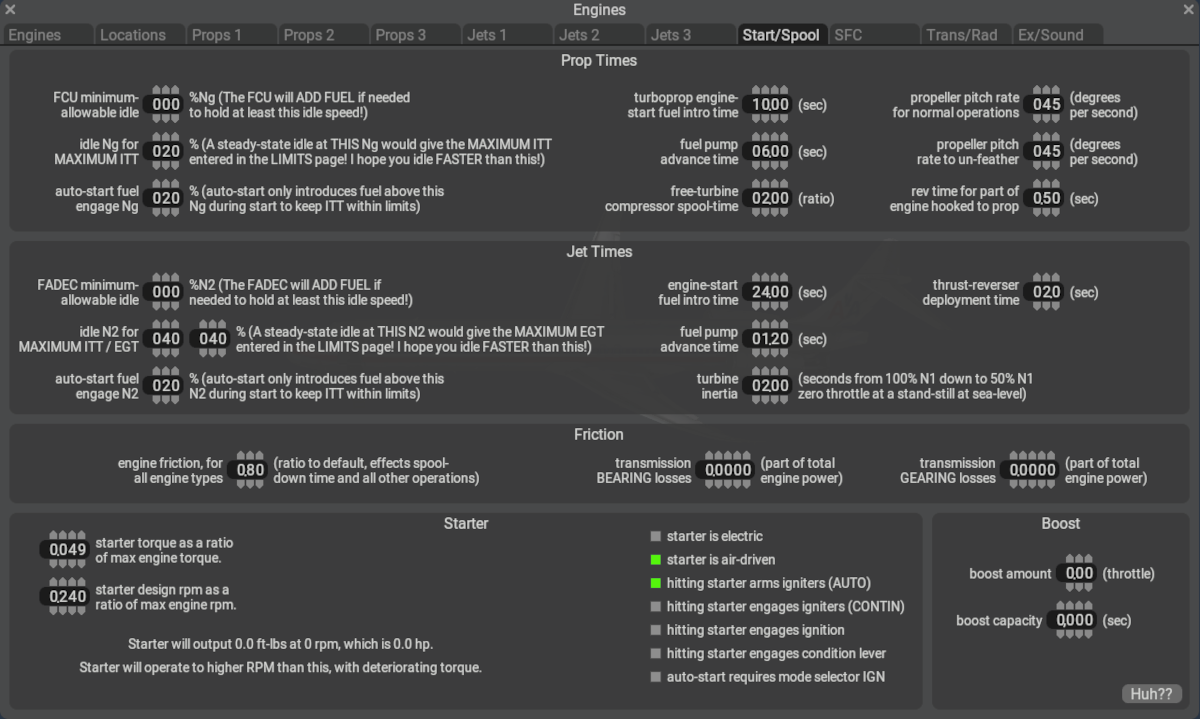This screenshot has width=1200, height=719.
Task: Click the FCU minimum-allowable idle value field
Action: tap(166, 105)
